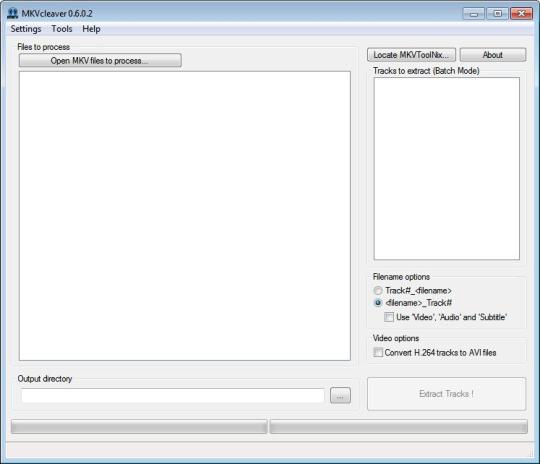
Task: Click the right progress bar
Action: tap(398, 426)
